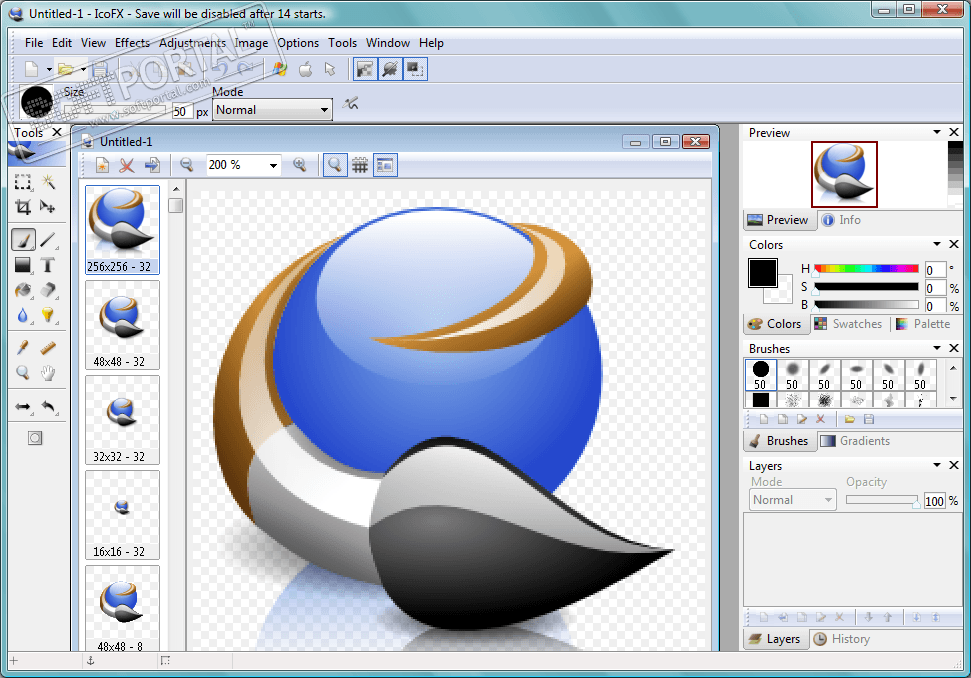Select the 48x48 - 32 image thumbnail

click(122, 325)
